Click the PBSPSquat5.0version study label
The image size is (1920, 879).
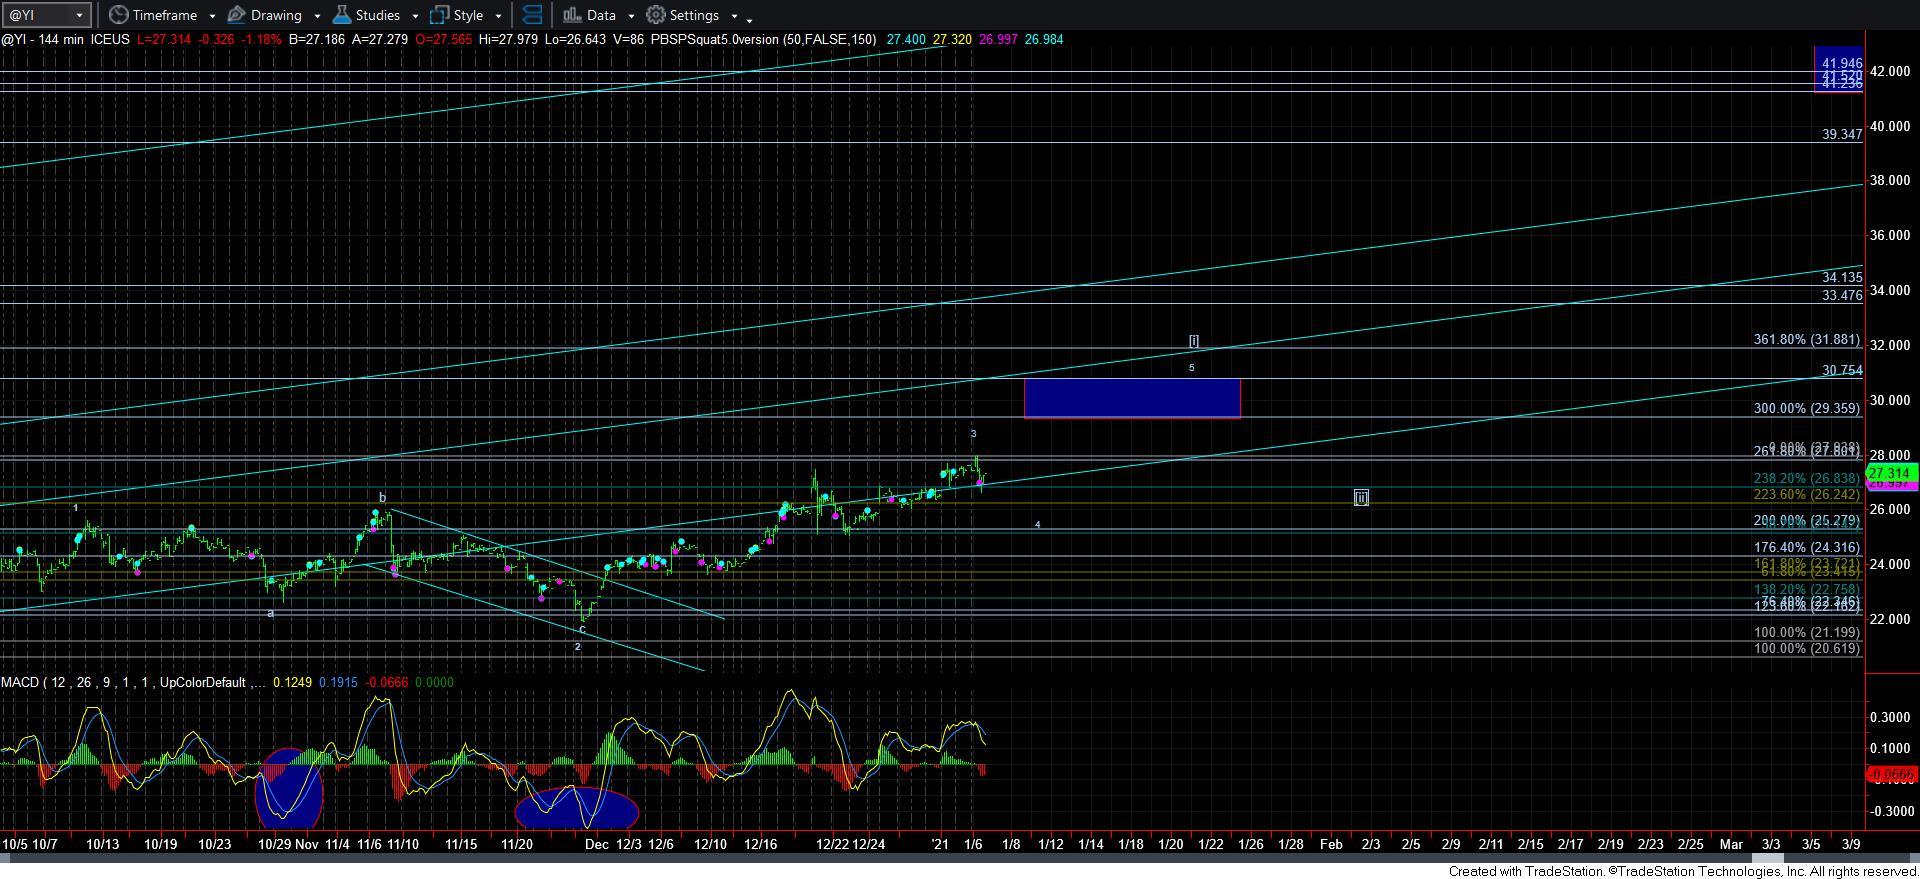pos(763,39)
